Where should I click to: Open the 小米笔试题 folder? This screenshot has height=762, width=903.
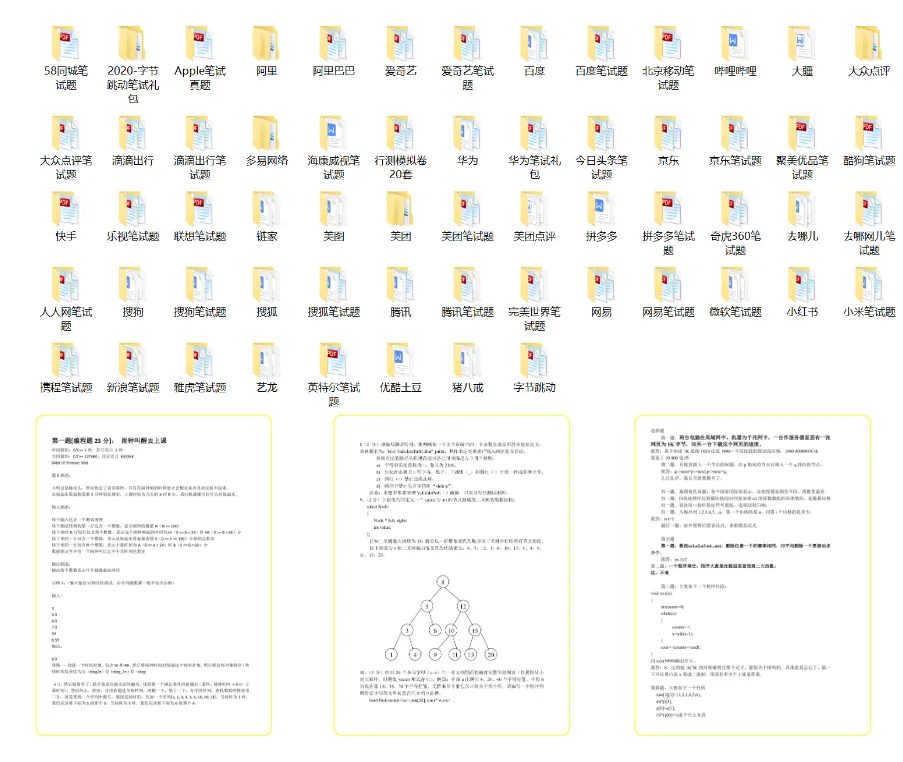[869, 285]
